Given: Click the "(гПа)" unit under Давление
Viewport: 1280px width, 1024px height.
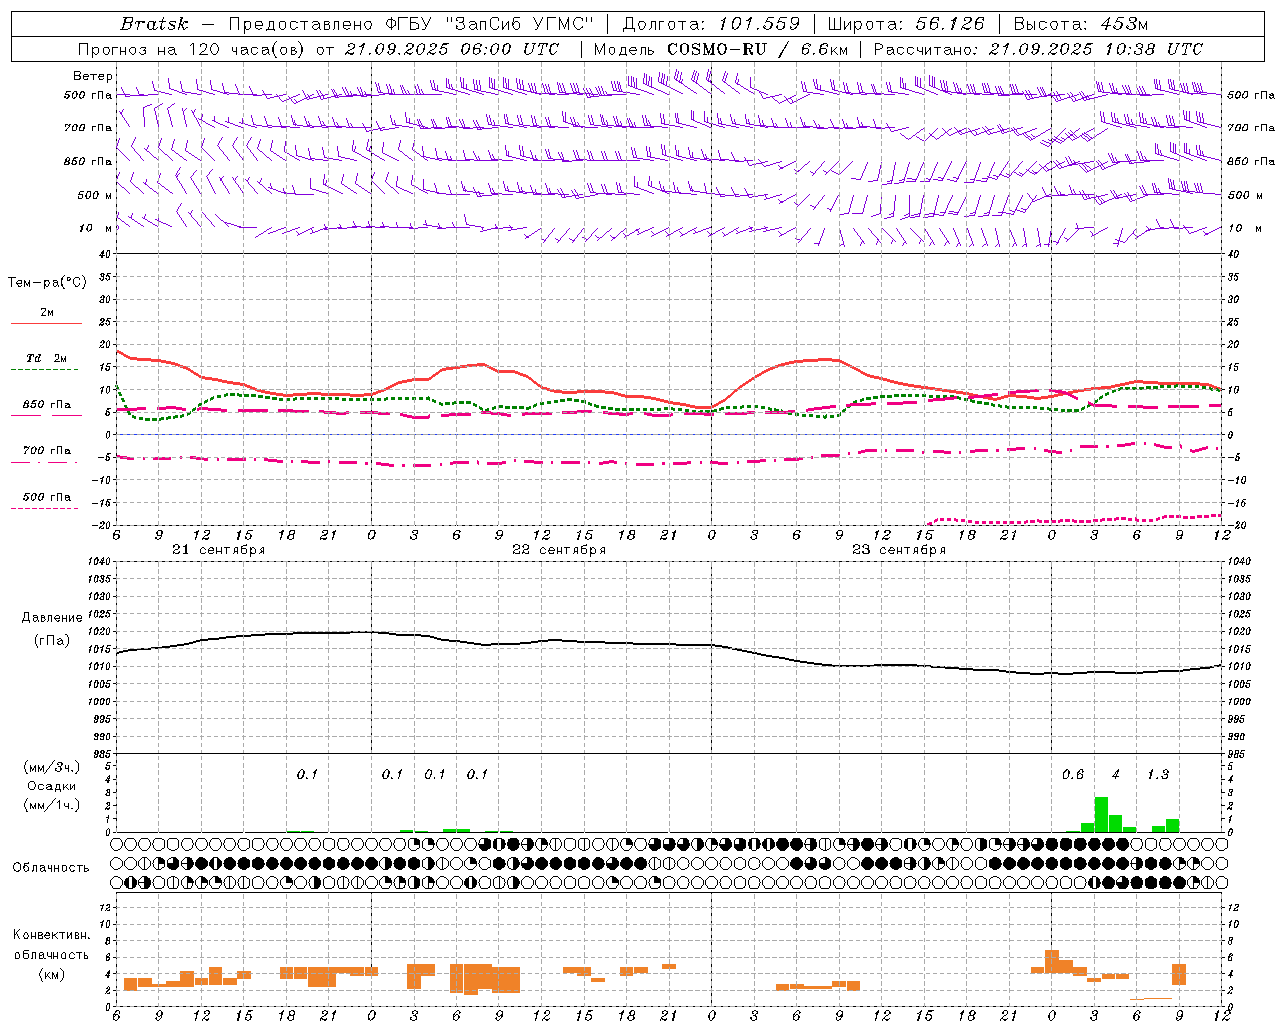Looking at the screenshot, I should click(x=51, y=641).
